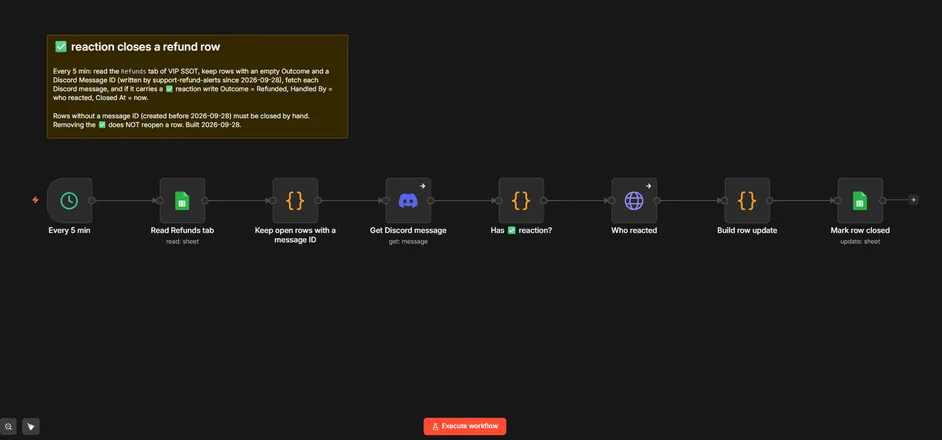Open the Get Discord message node icon
Viewport: 942px width, 440px height.
pos(408,201)
